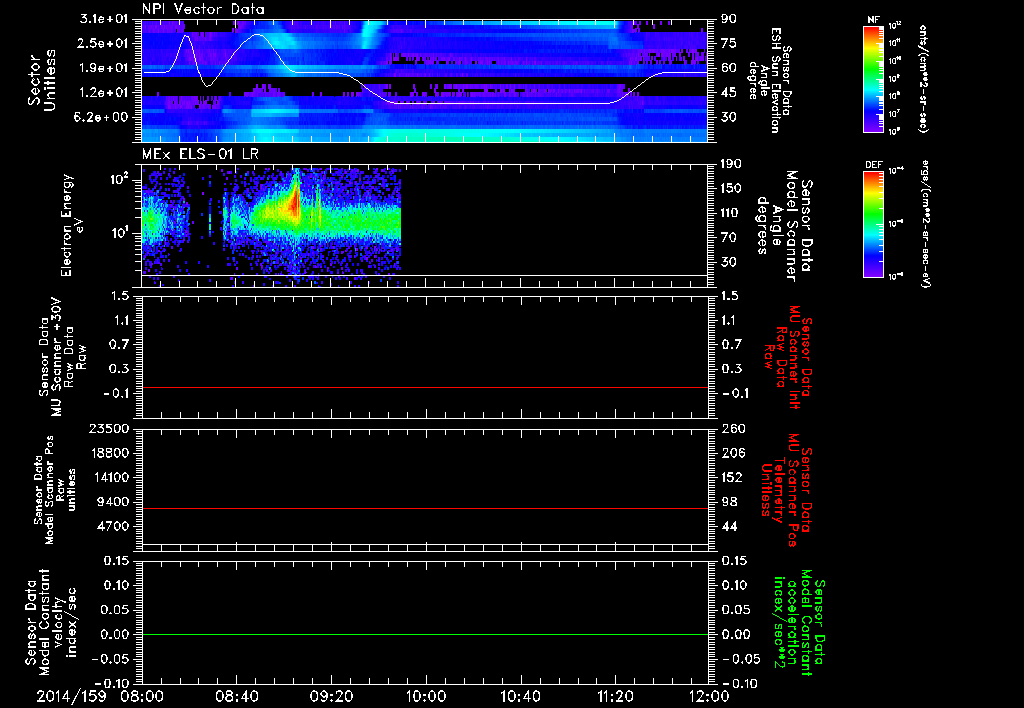Click the '10:40' time tick label
This screenshot has width=1024, height=708.
click(520, 696)
